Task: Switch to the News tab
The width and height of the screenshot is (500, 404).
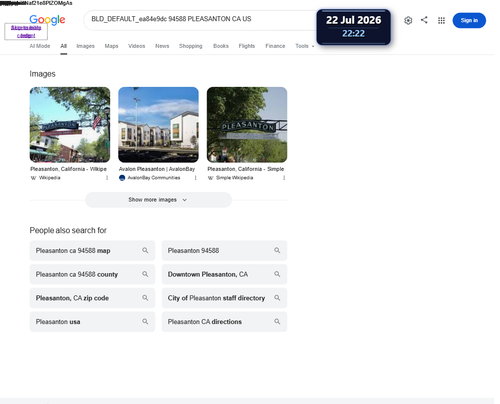Action: [x=162, y=46]
